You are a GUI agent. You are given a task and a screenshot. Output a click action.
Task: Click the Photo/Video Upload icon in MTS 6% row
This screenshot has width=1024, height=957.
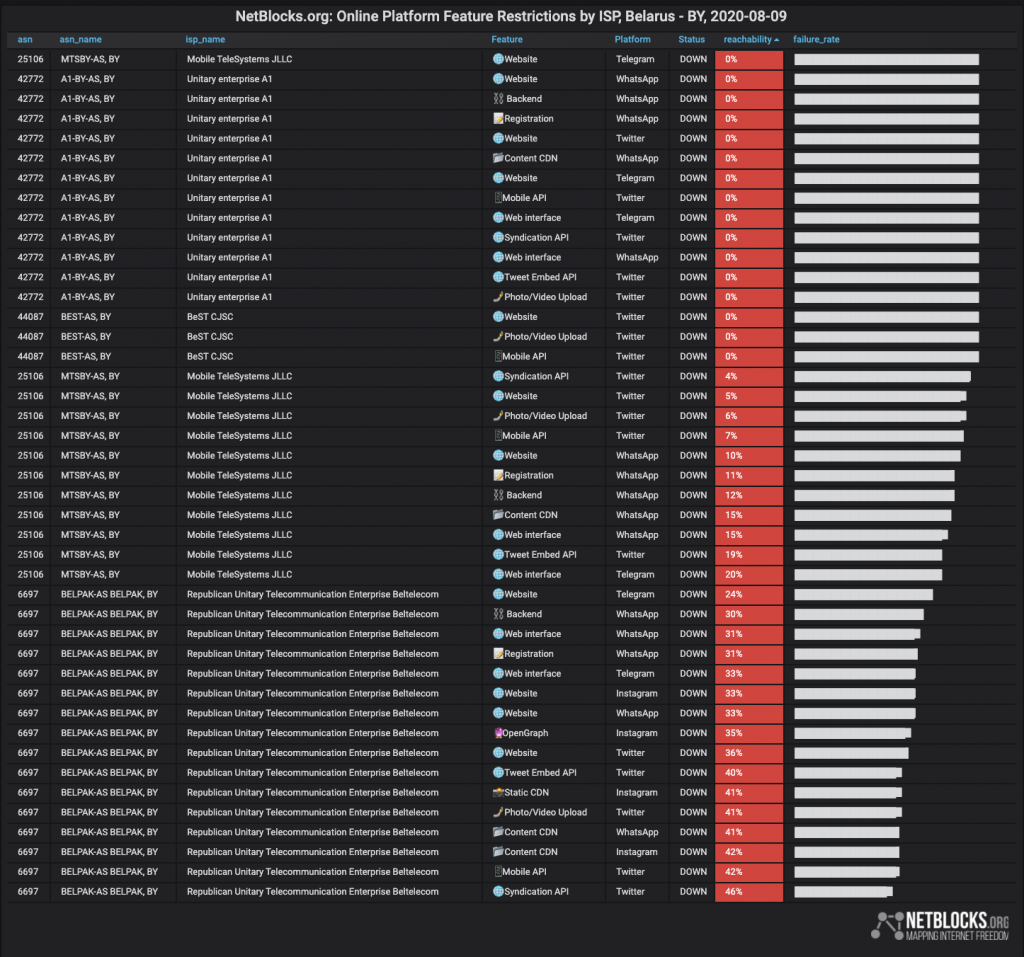(498, 415)
